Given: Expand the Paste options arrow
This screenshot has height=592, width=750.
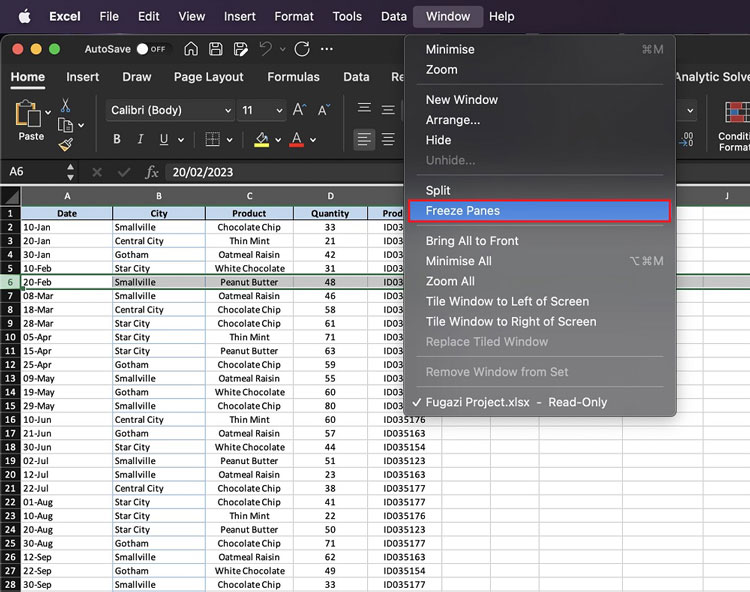Looking at the screenshot, I should click(48, 112).
